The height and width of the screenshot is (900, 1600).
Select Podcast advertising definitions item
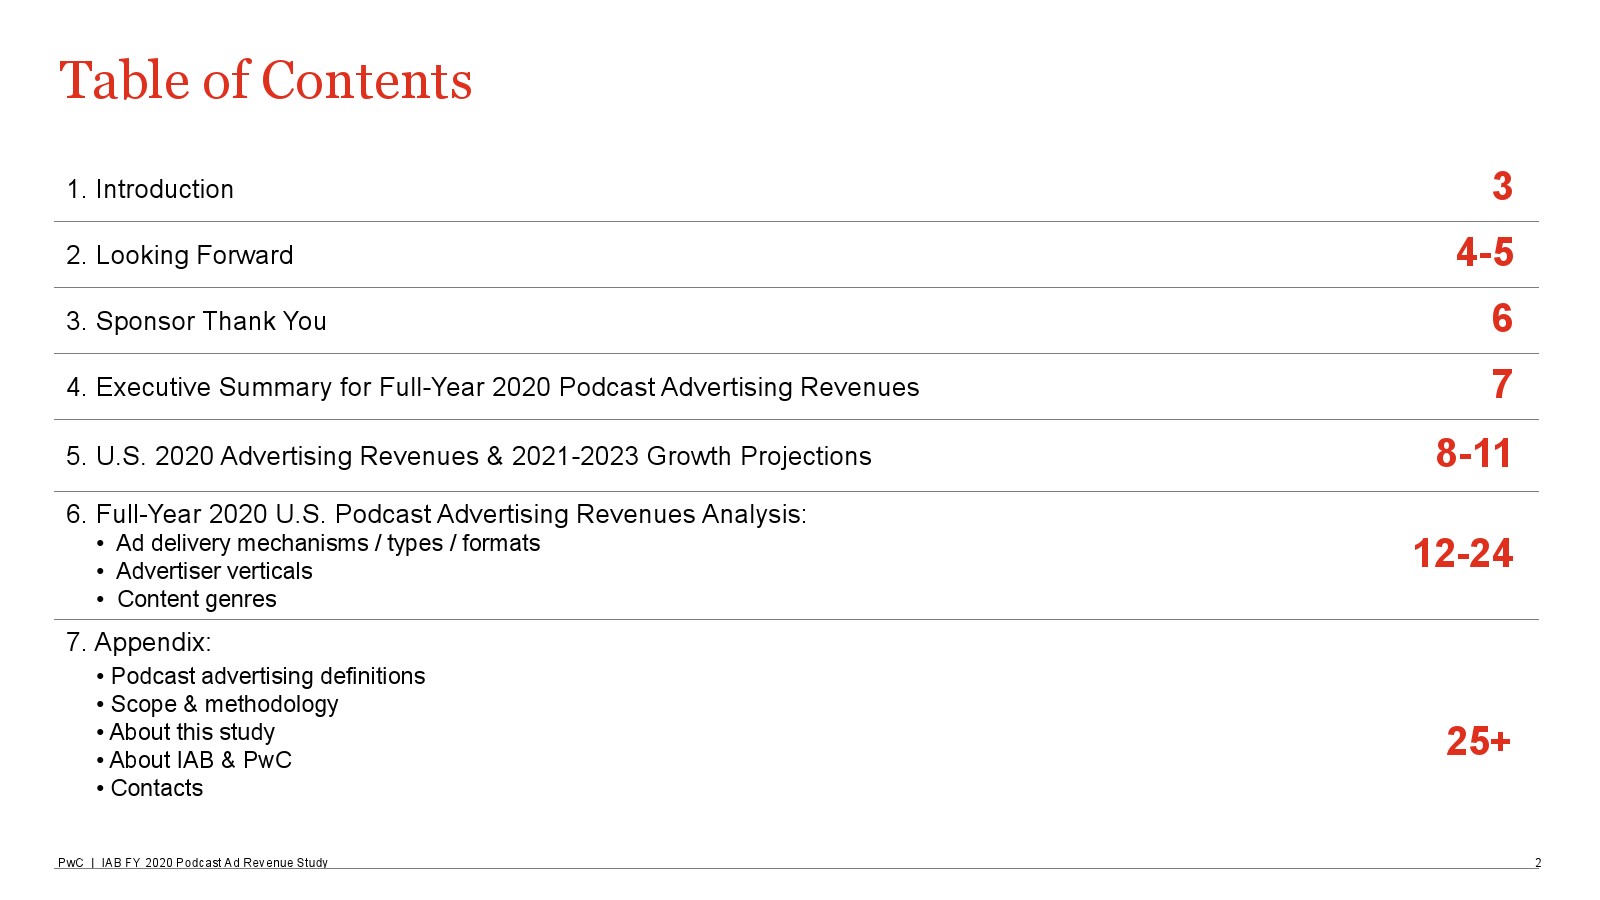point(267,676)
